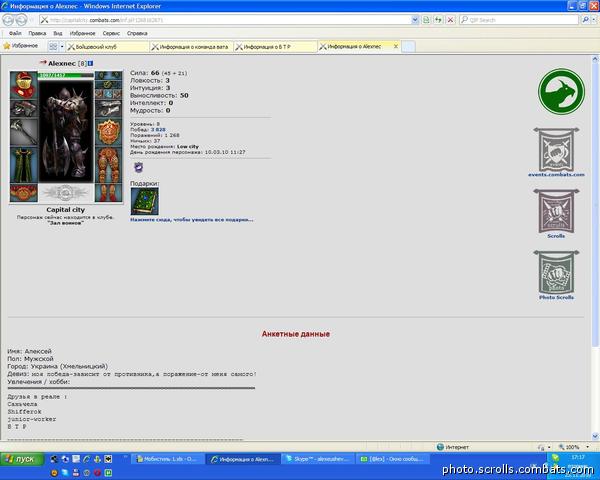Click the orange shield equipment slot
This screenshot has width=600, height=480.
click(109, 132)
